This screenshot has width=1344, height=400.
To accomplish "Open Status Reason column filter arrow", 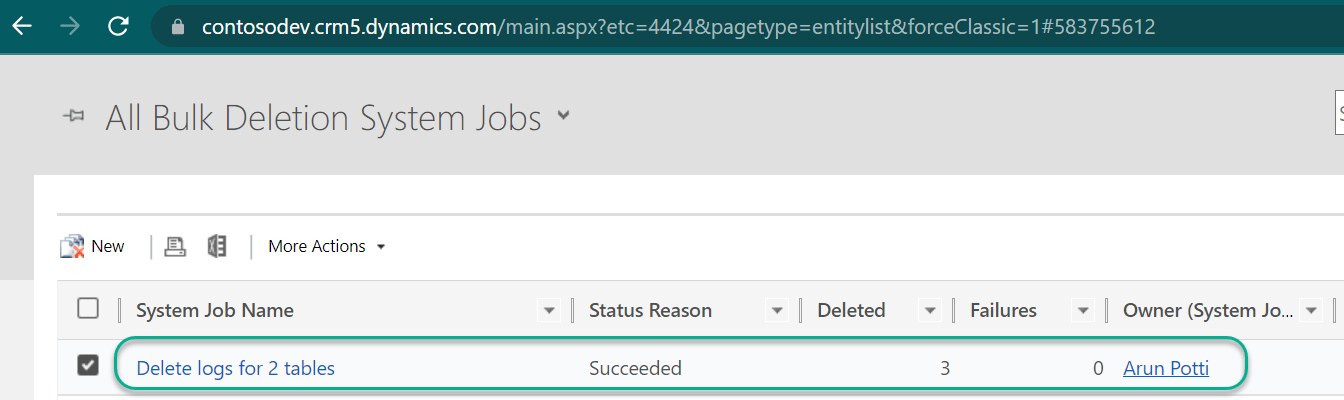I will tap(777, 311).
